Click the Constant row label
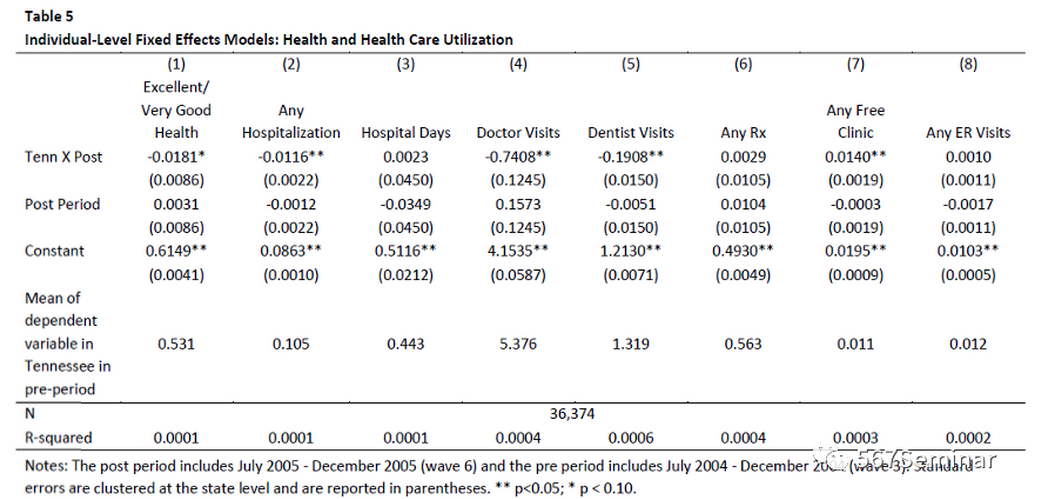This screenshot has width=1048, height=499. coord(54,251)
